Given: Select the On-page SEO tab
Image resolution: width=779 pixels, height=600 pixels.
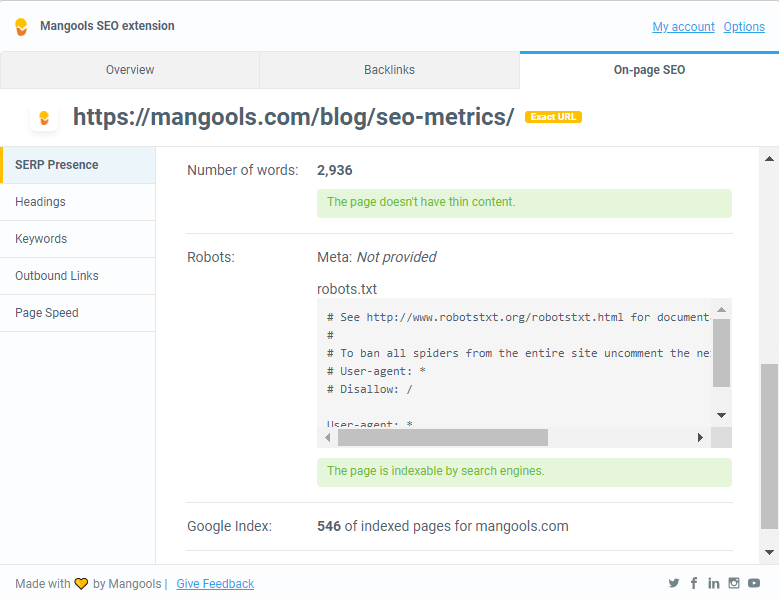Looking at the screenshot, I should [x=649, y=70].
